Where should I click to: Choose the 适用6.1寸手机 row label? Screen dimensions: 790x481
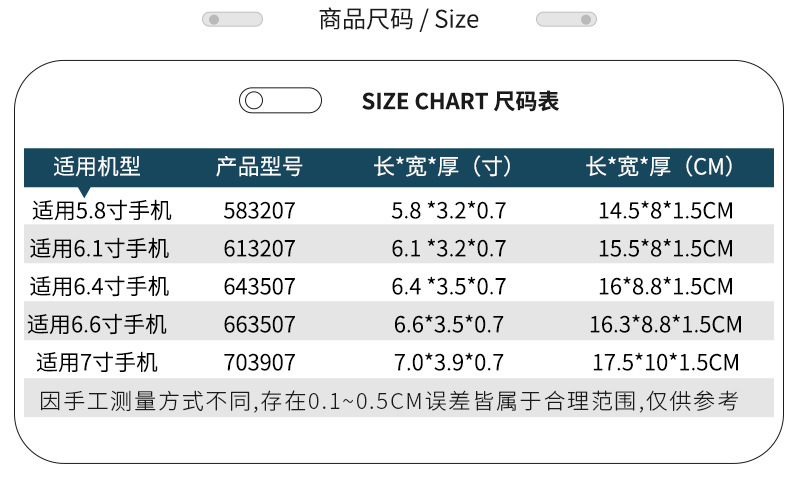(100, 248)
